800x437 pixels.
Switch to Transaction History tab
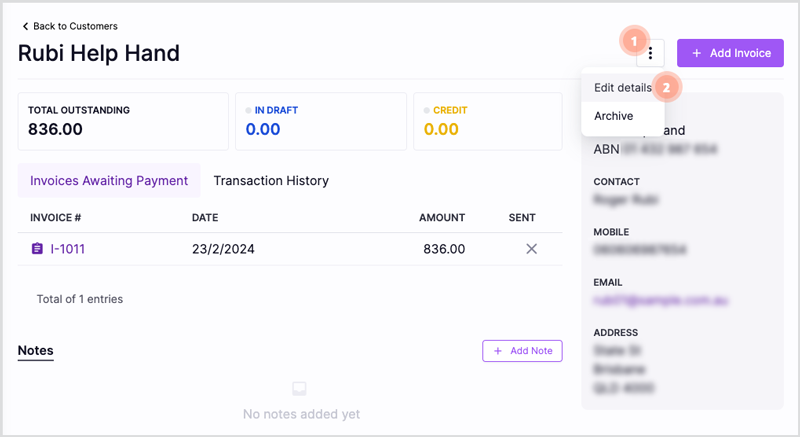click(x=271, y=181)
